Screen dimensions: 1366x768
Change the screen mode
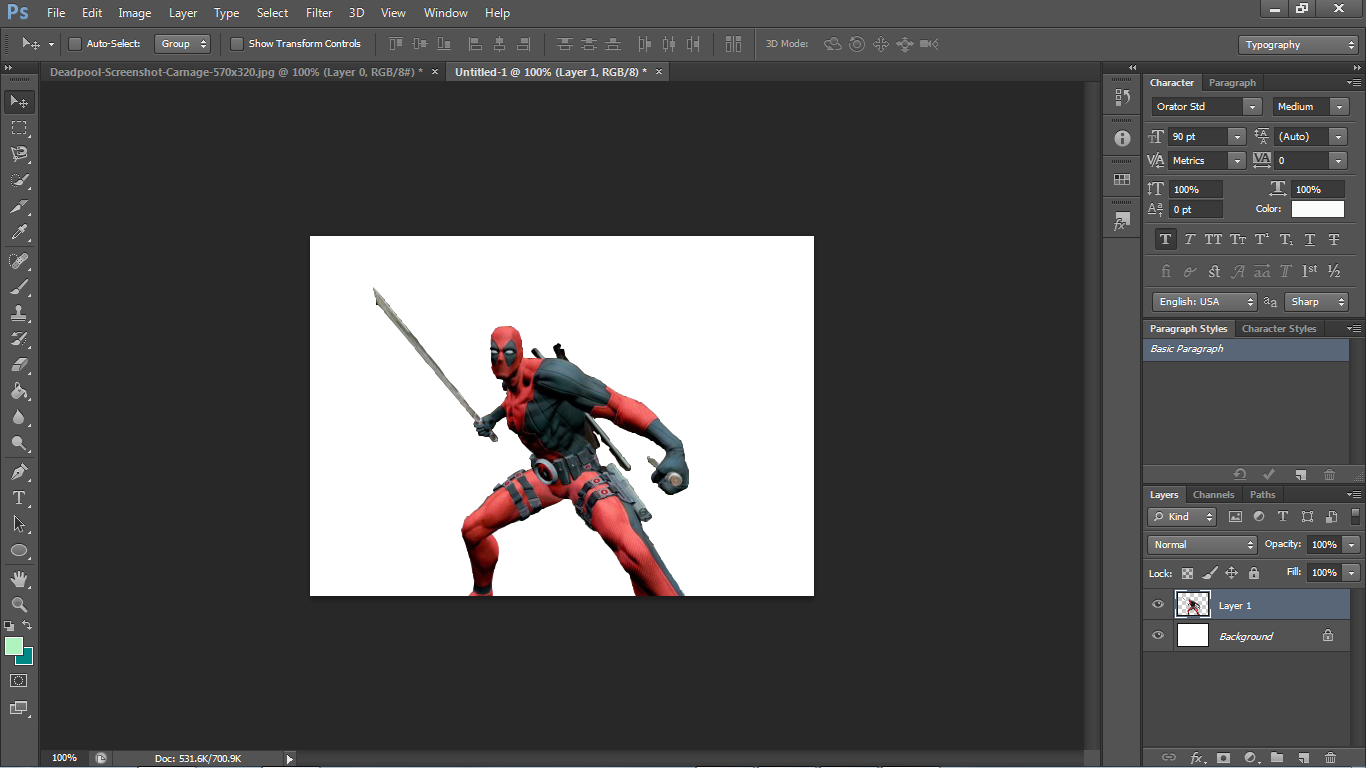(x=19, y=708)
